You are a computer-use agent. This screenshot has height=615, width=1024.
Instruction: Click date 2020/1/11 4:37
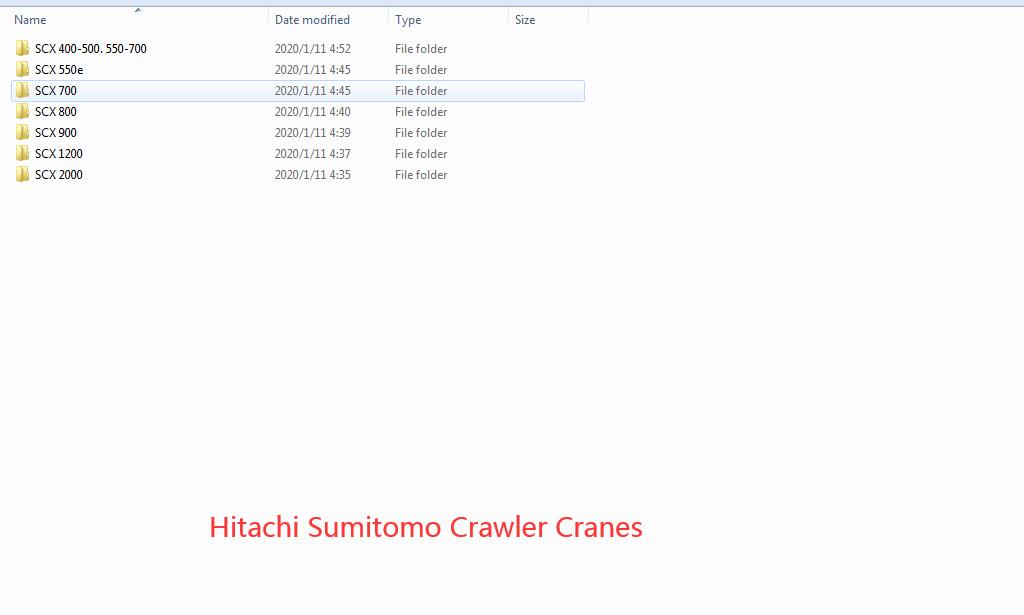coord(313,153)
